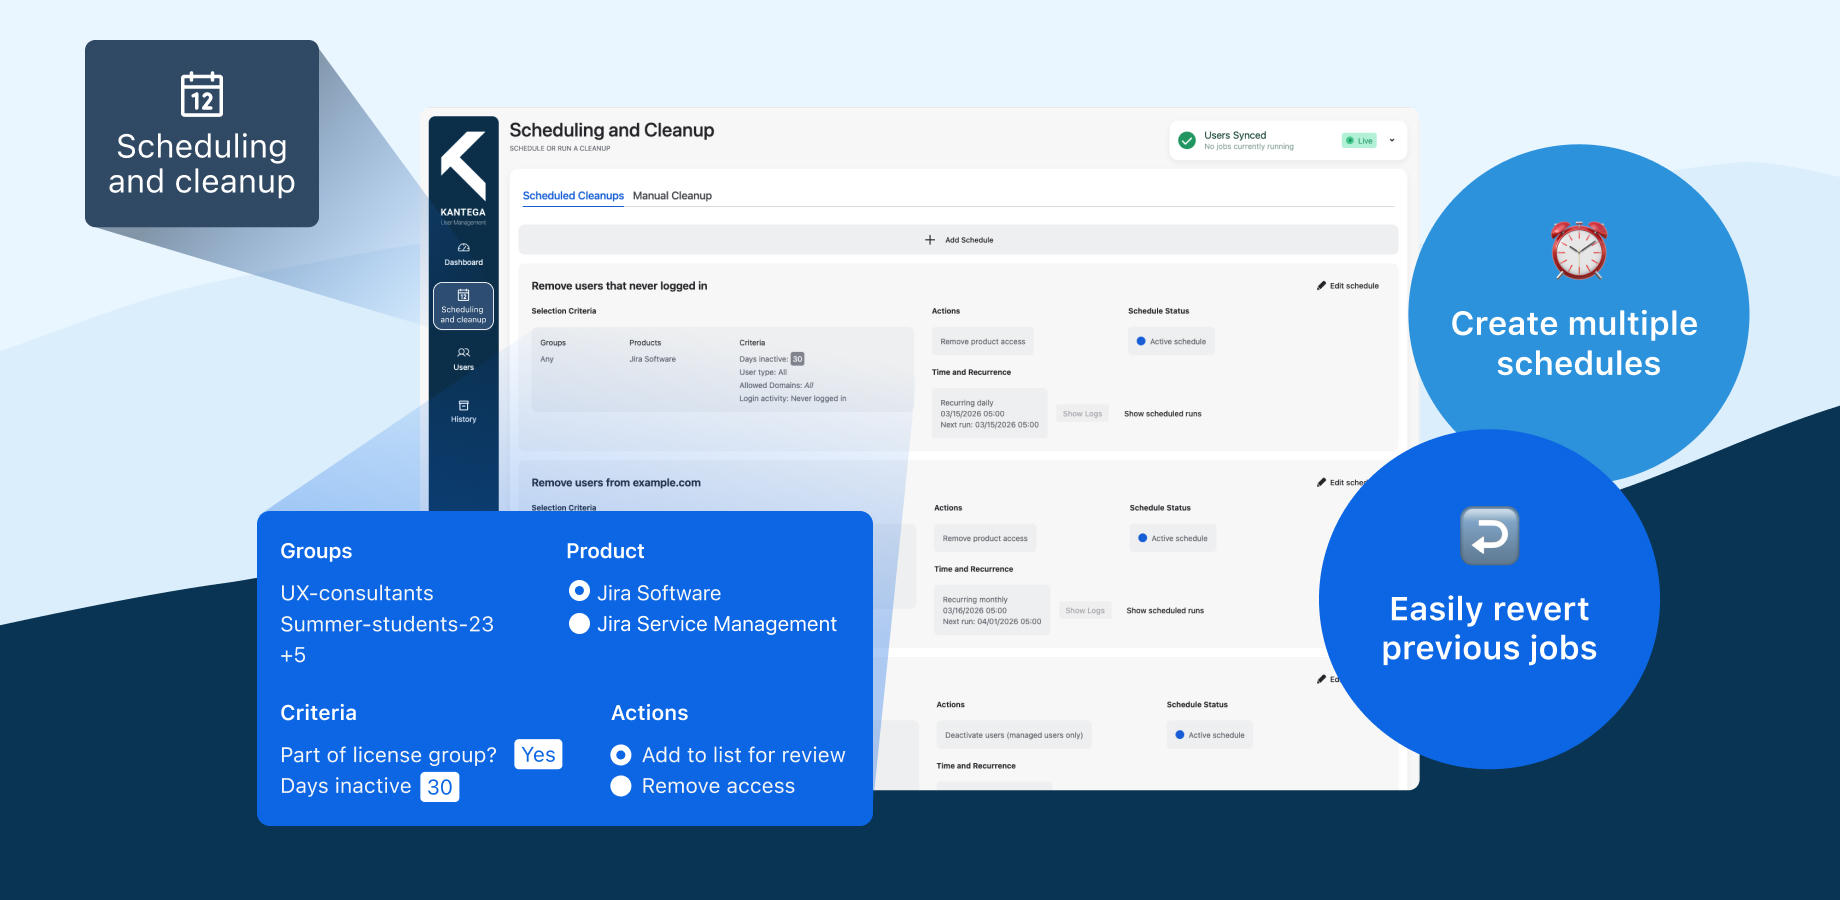The height and width of the screenshot is (900, 1840).
Task: Click the green Users Synced checkmark icon
Action: pyautogui.click(x=1187, y=141)
